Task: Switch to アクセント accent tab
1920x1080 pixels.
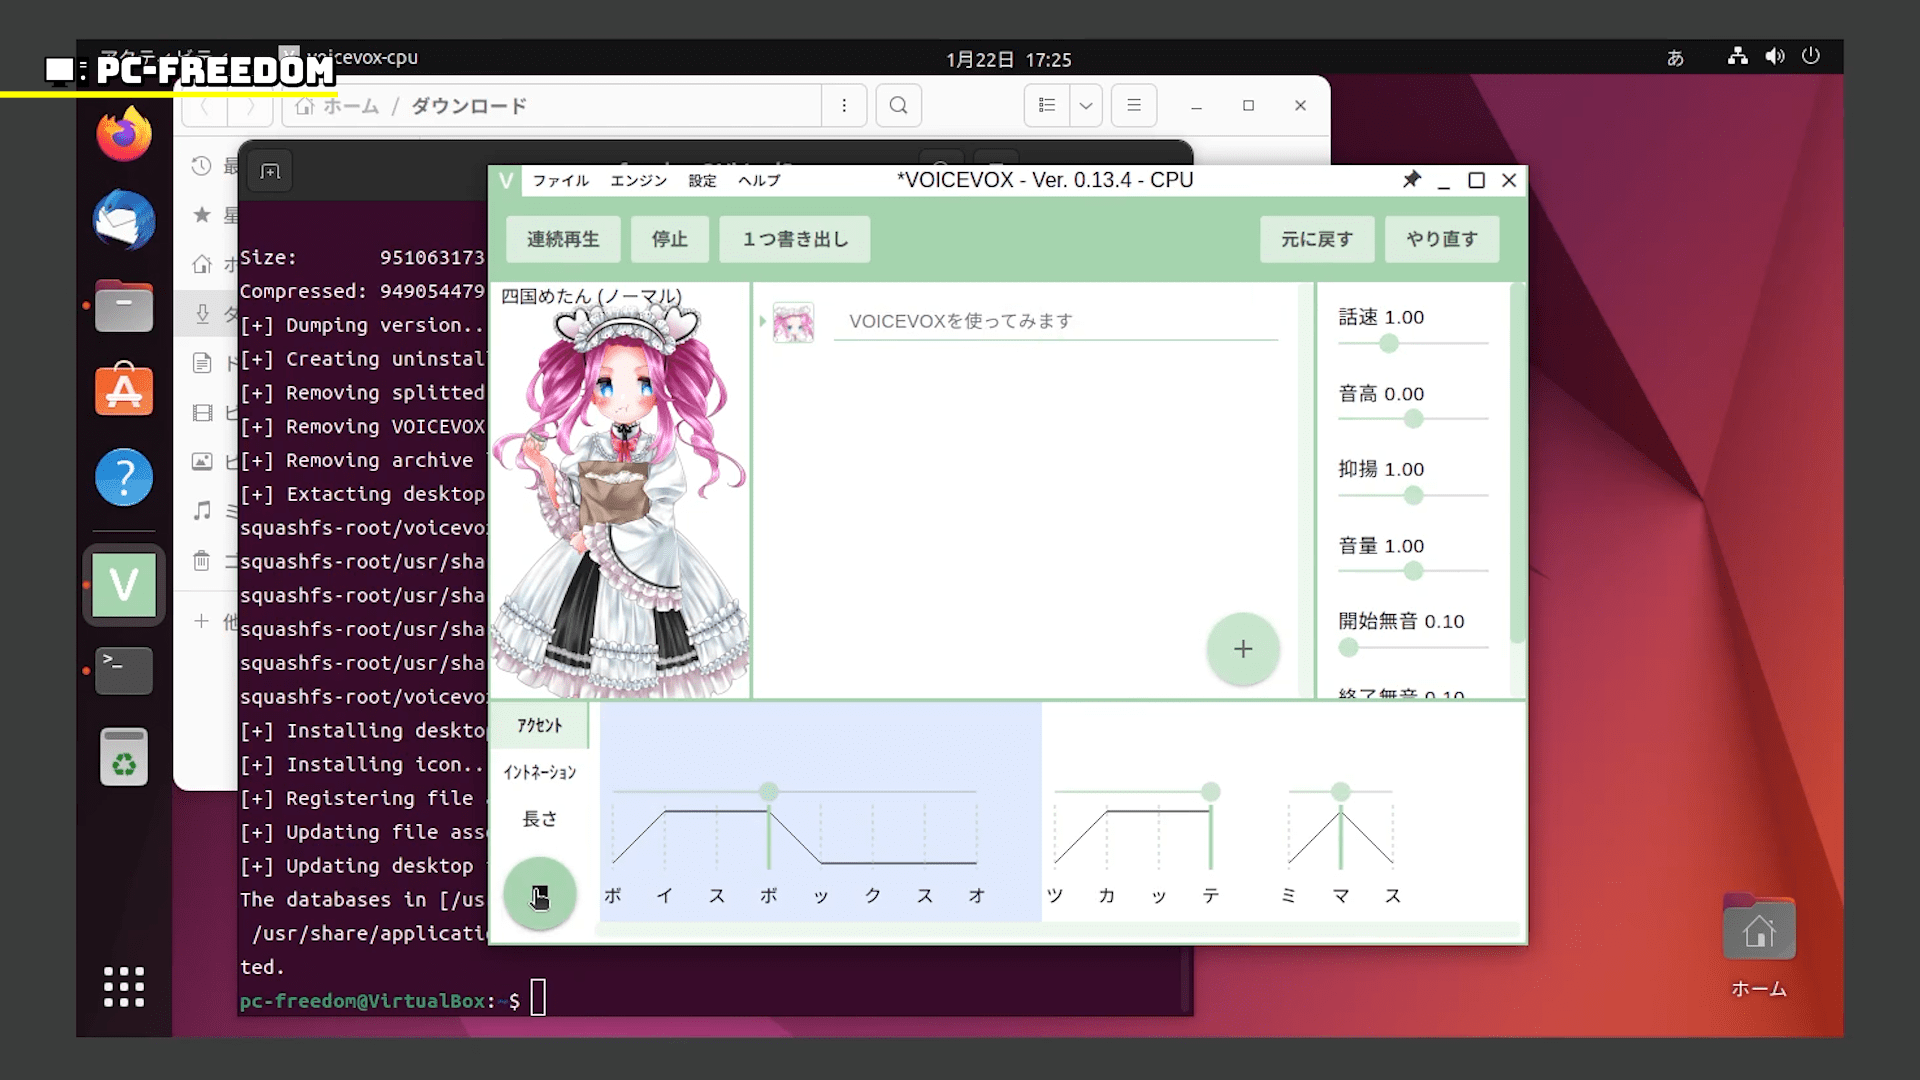Action: tap(539, 726)
